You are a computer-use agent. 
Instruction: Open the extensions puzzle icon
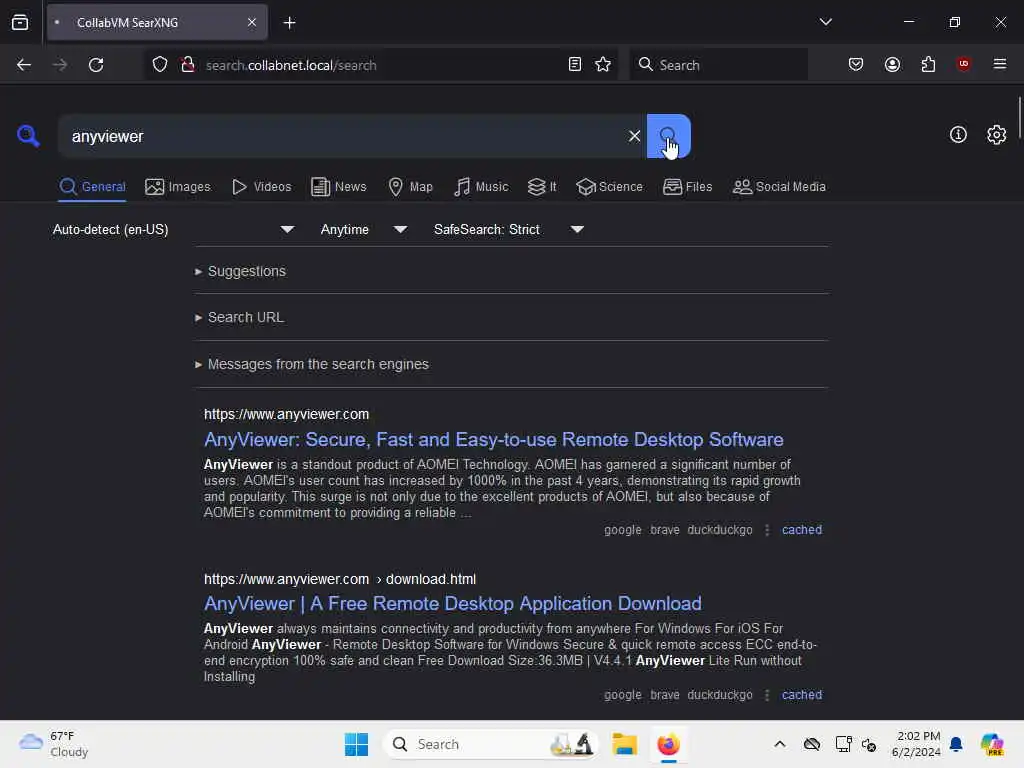pos(928,65)
